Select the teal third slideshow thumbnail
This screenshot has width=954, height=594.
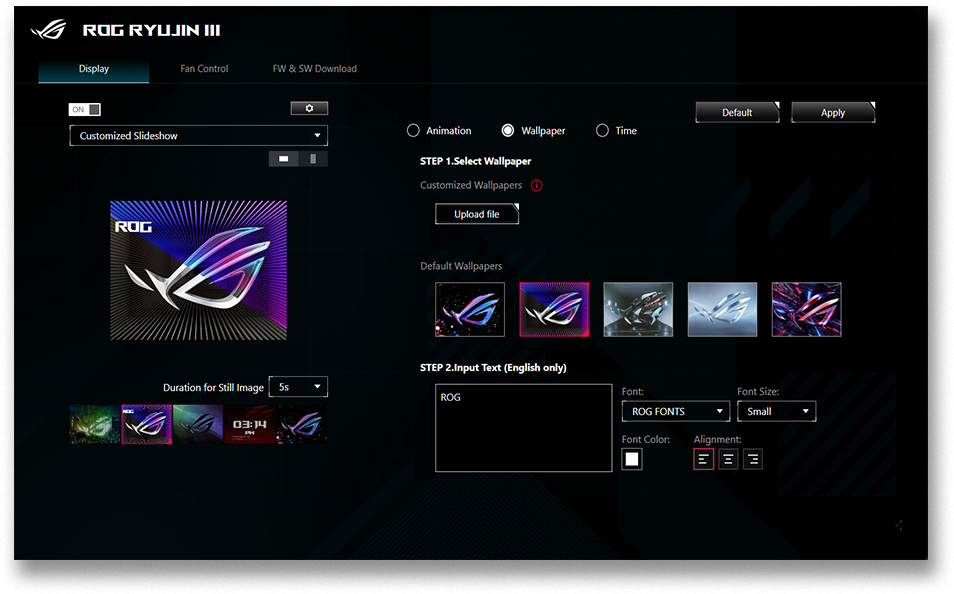pyautogui.click(x=198, y=424)
